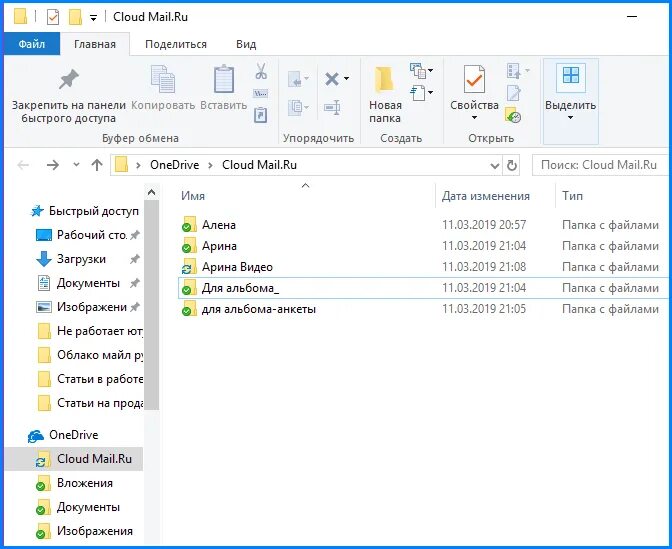Click the search box Поиск: Cloud Mail.Ru
The image size is (672, 549).
[x=600, y=165]
